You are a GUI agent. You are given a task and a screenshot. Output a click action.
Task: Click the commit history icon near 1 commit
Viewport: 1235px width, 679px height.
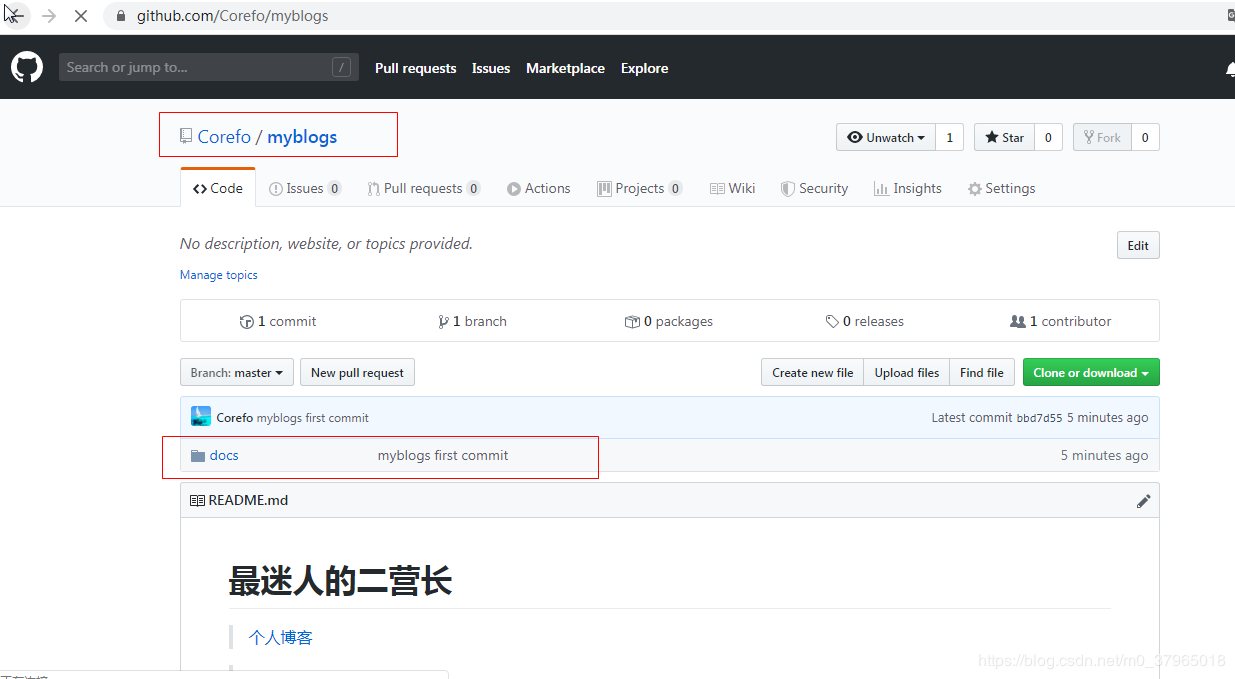[247, 322]
